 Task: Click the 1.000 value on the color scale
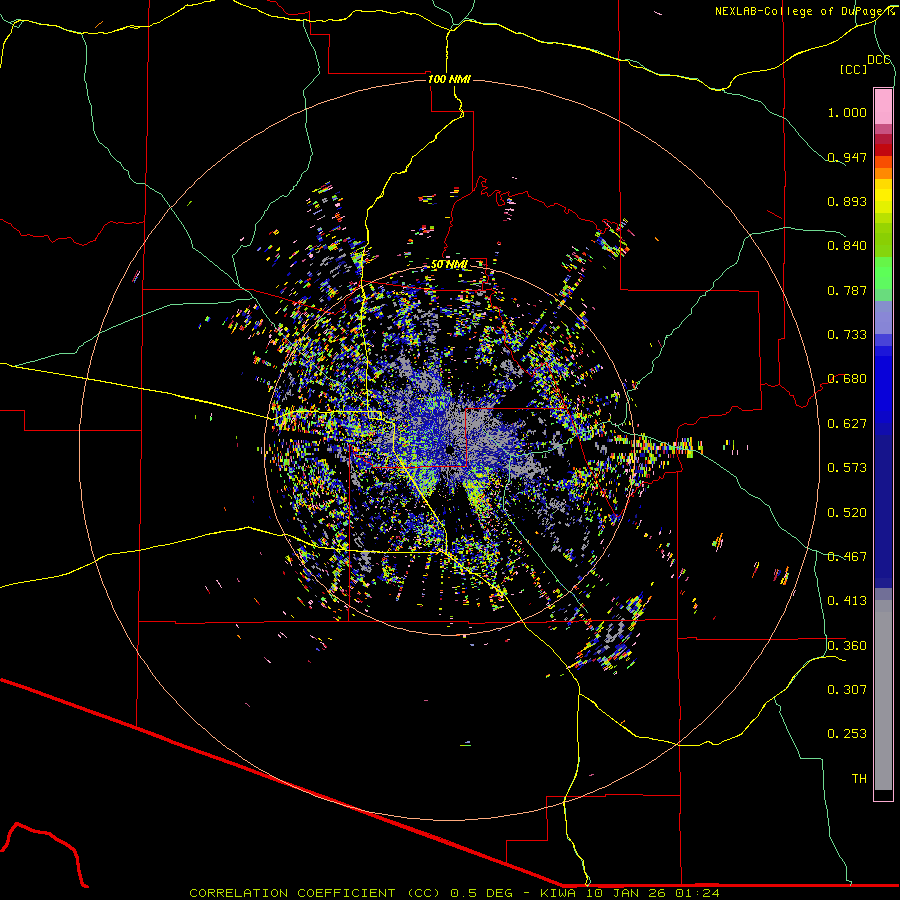pyautogui.click(x=847, y=112)
